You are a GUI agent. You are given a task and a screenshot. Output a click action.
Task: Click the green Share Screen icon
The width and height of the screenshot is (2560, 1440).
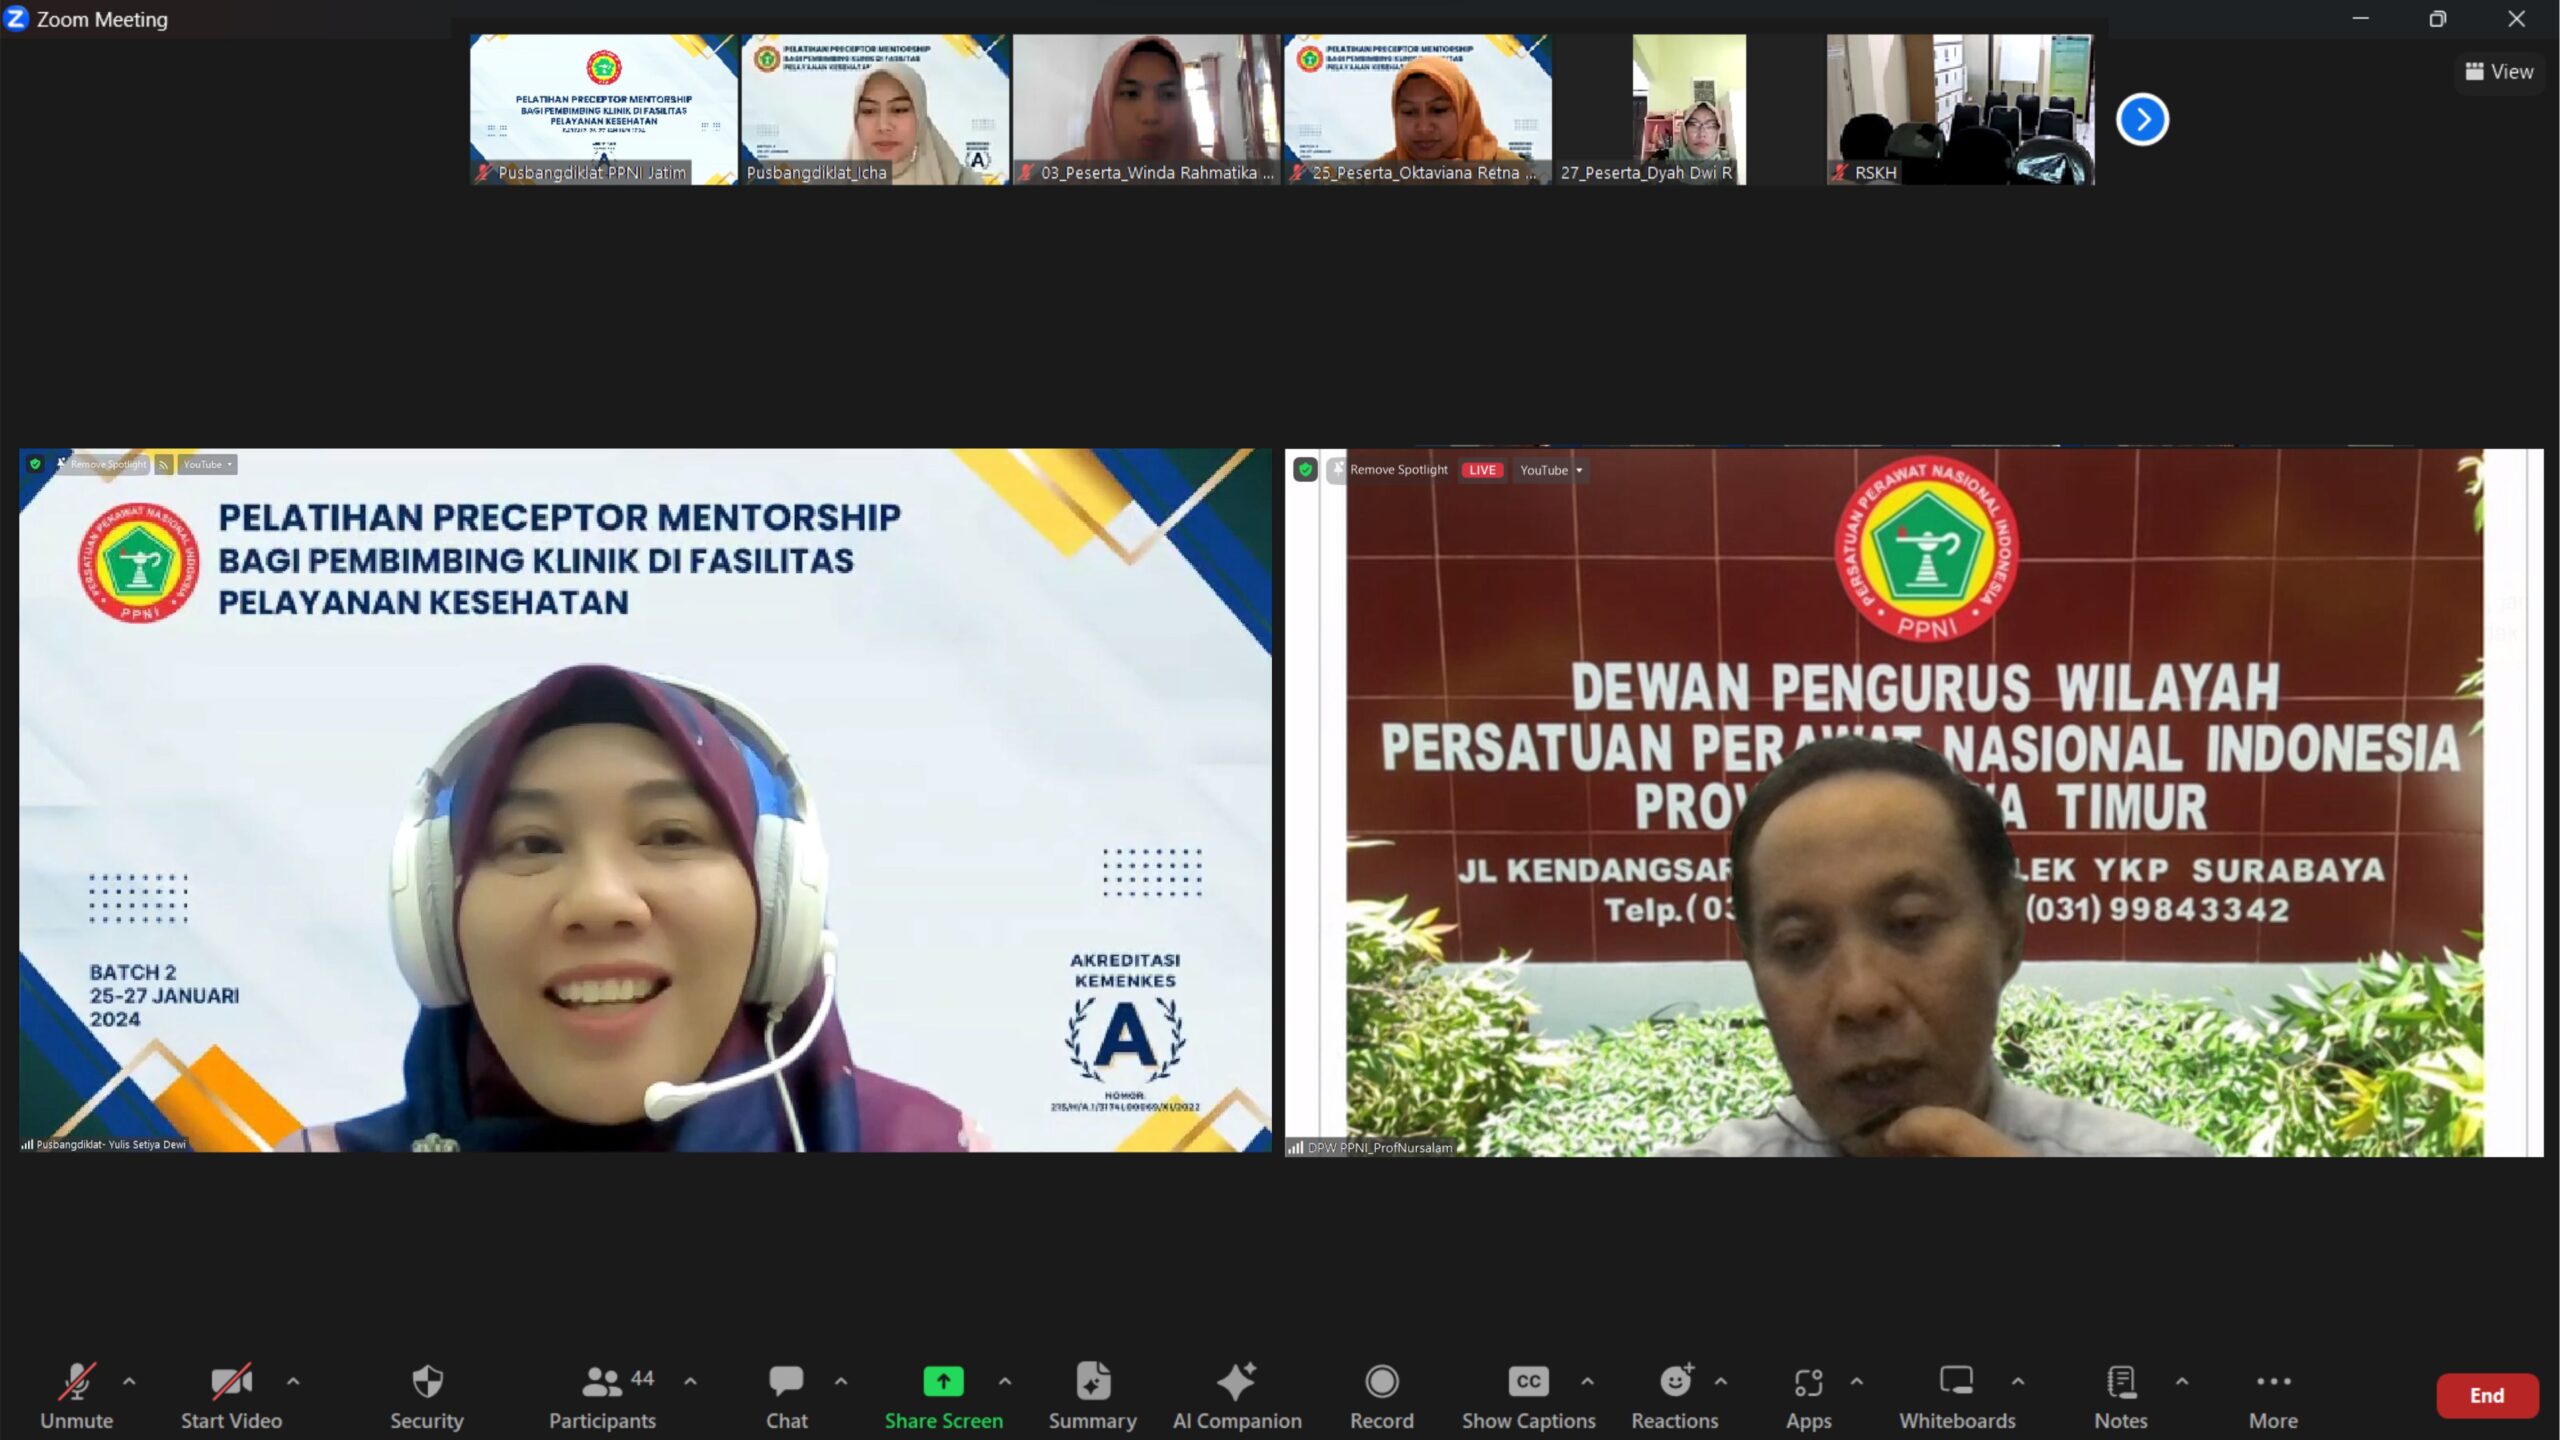(942, 1381)
